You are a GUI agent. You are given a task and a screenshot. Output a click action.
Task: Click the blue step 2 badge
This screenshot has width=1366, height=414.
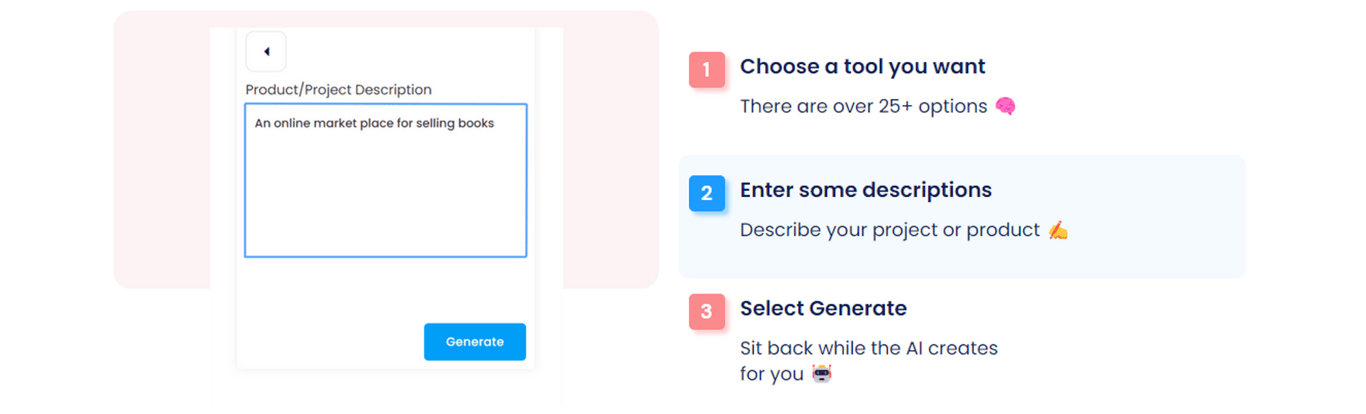[x=706, y=193]
